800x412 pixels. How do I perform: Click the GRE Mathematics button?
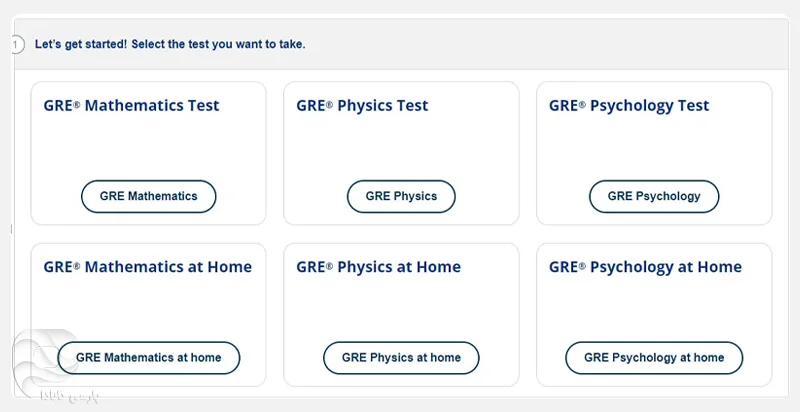point(148,196)
